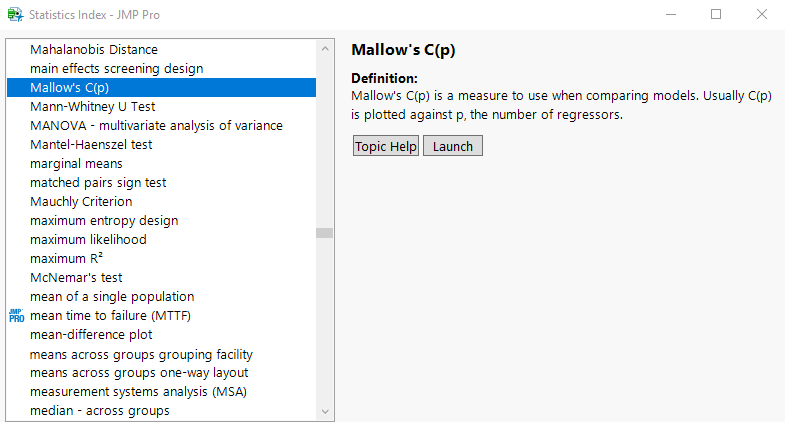Pick the mean-difference plot entry

click(91, 334)
